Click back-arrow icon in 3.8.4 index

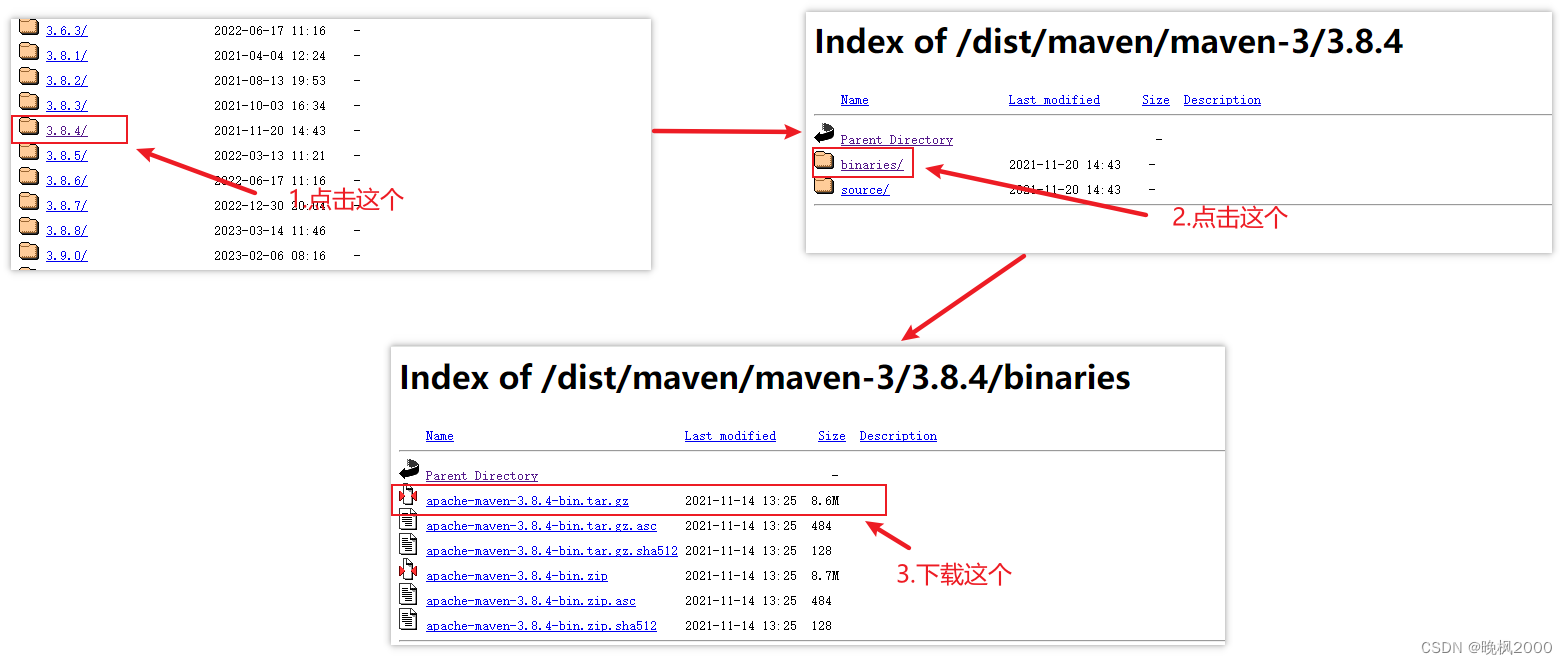824,134
